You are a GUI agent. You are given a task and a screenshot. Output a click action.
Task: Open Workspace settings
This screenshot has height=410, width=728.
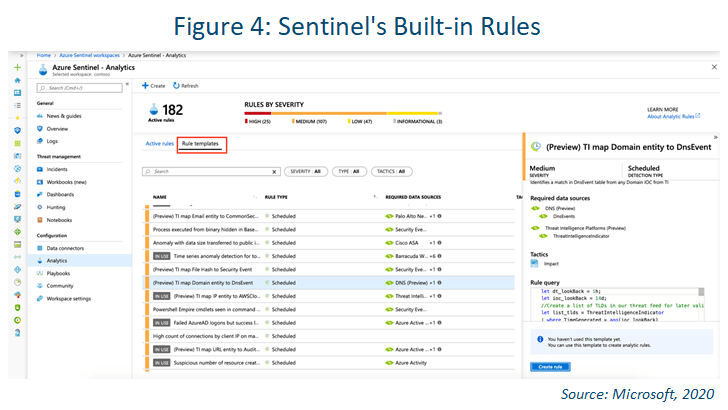click(69, 299)
